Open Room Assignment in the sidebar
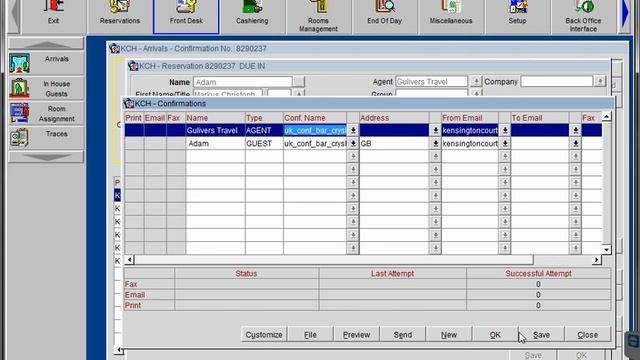 pyautogui.click(x=46, y=113)
